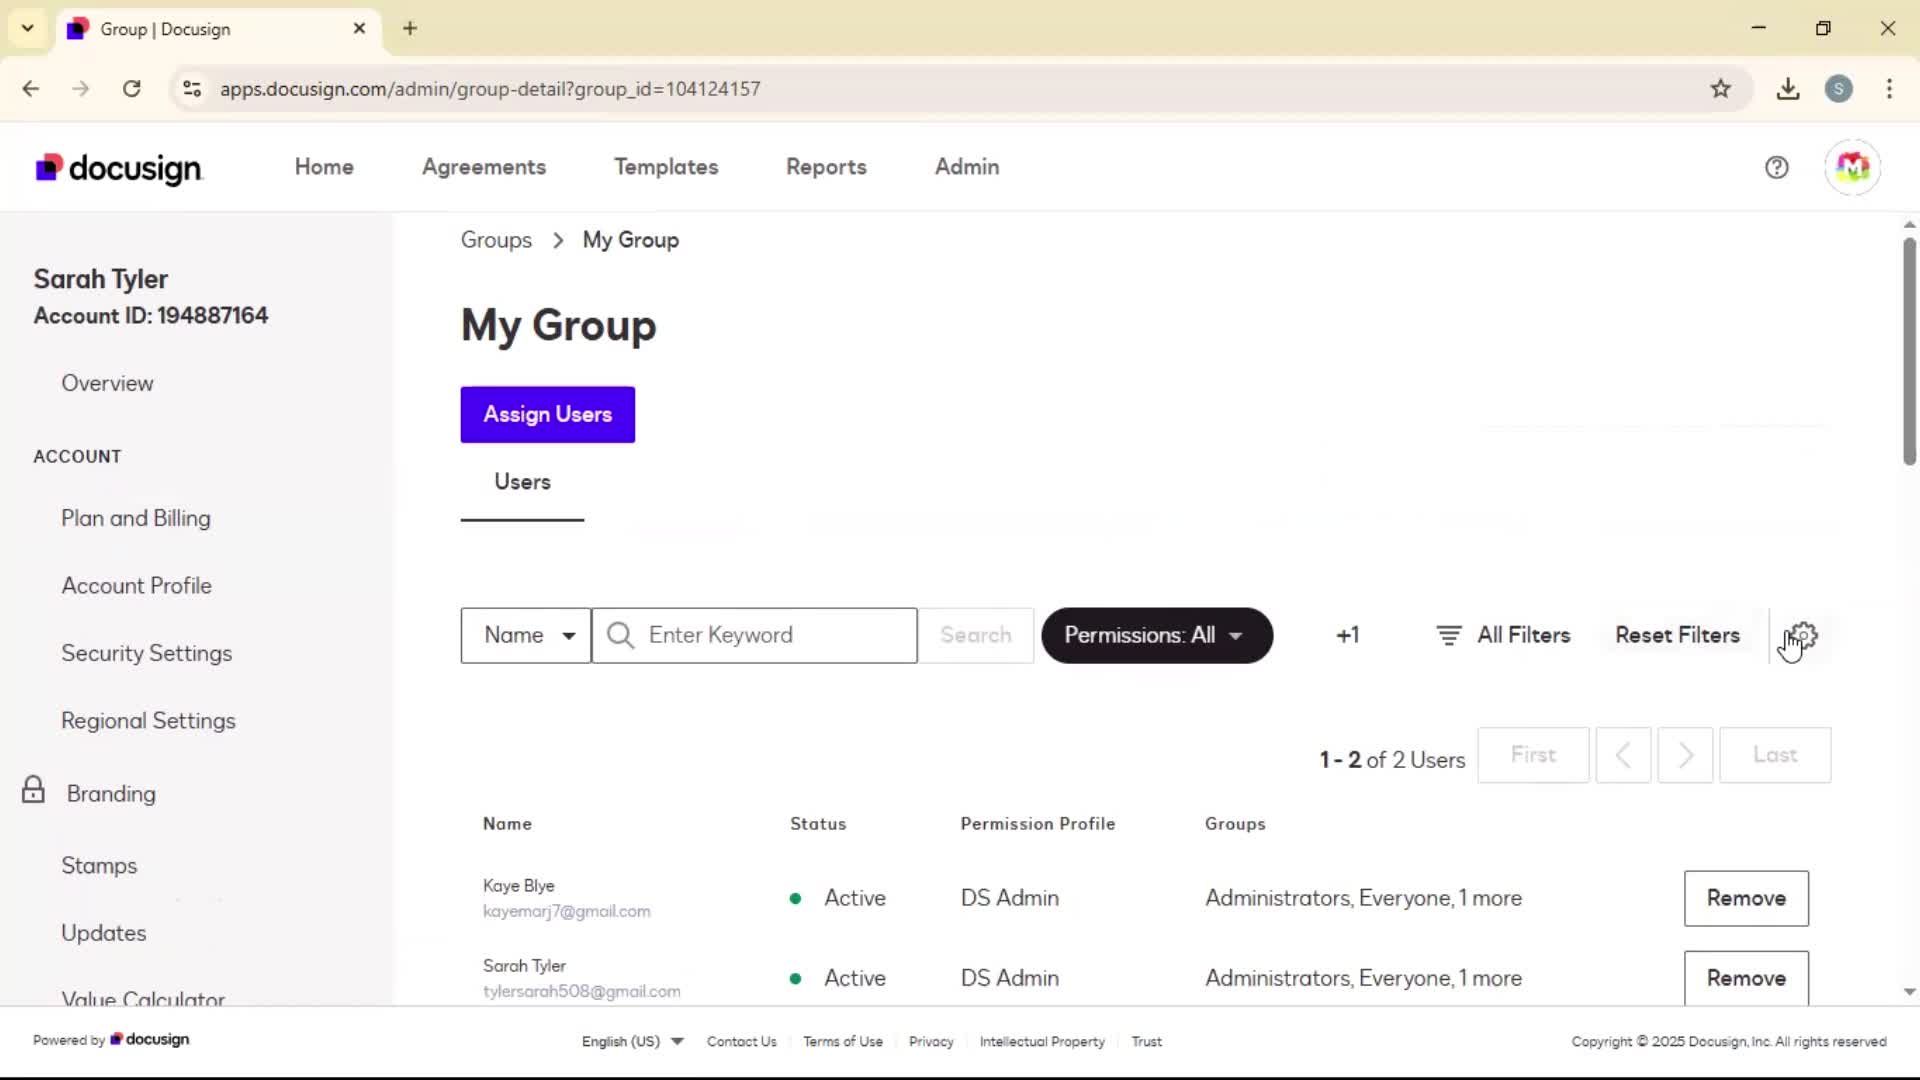Open the Trust footer link
The image size is (1920, 1080).
coord(1146,1041)
